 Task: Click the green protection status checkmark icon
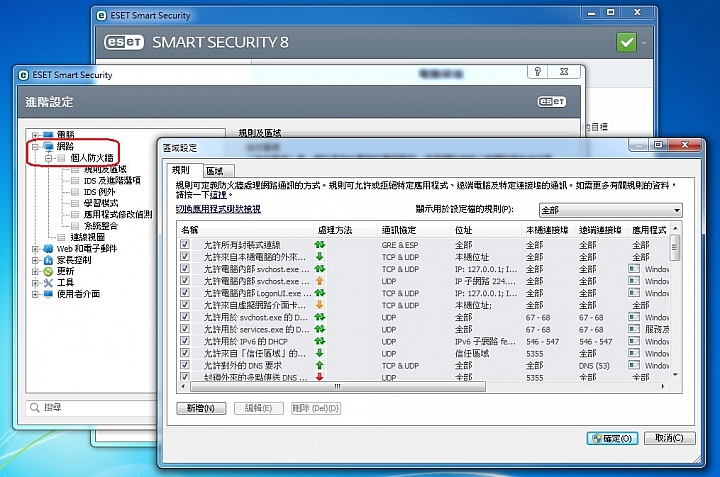[x=626, y=43]
